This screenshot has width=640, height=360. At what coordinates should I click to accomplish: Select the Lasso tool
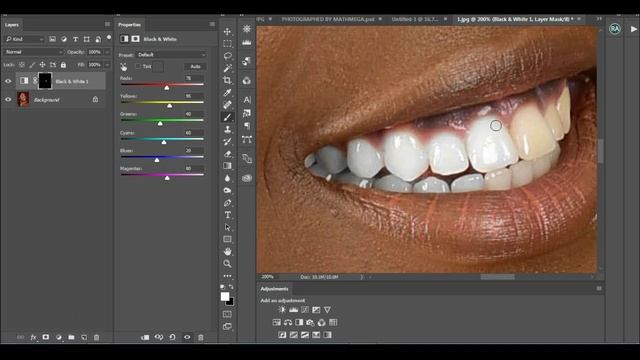pos(227,56)
